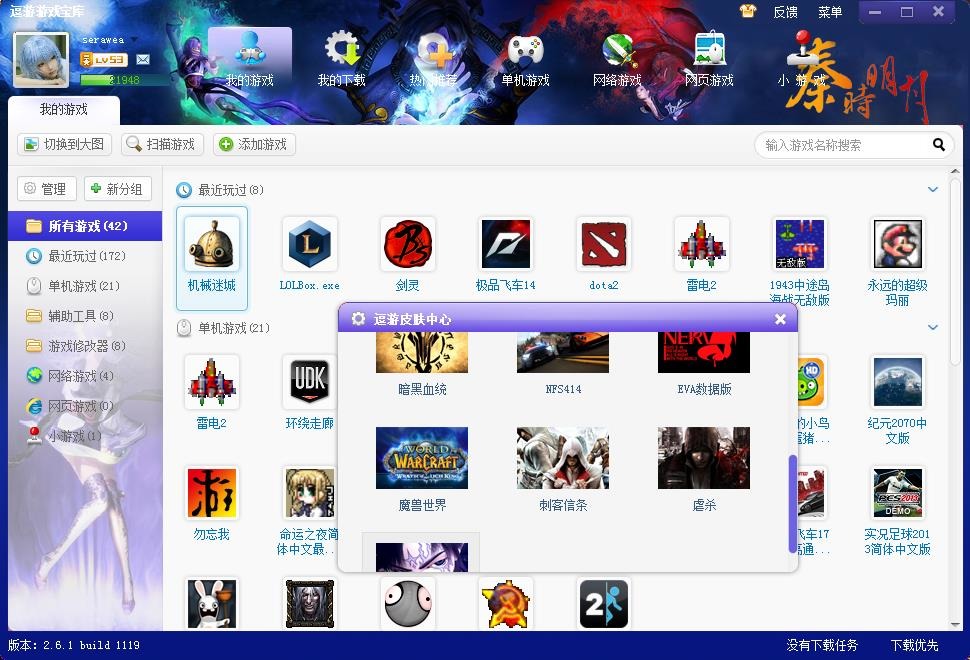Viewport: 970px width, 660px height.
Task: Open the mail envelope icon by username
Action: 143,59
